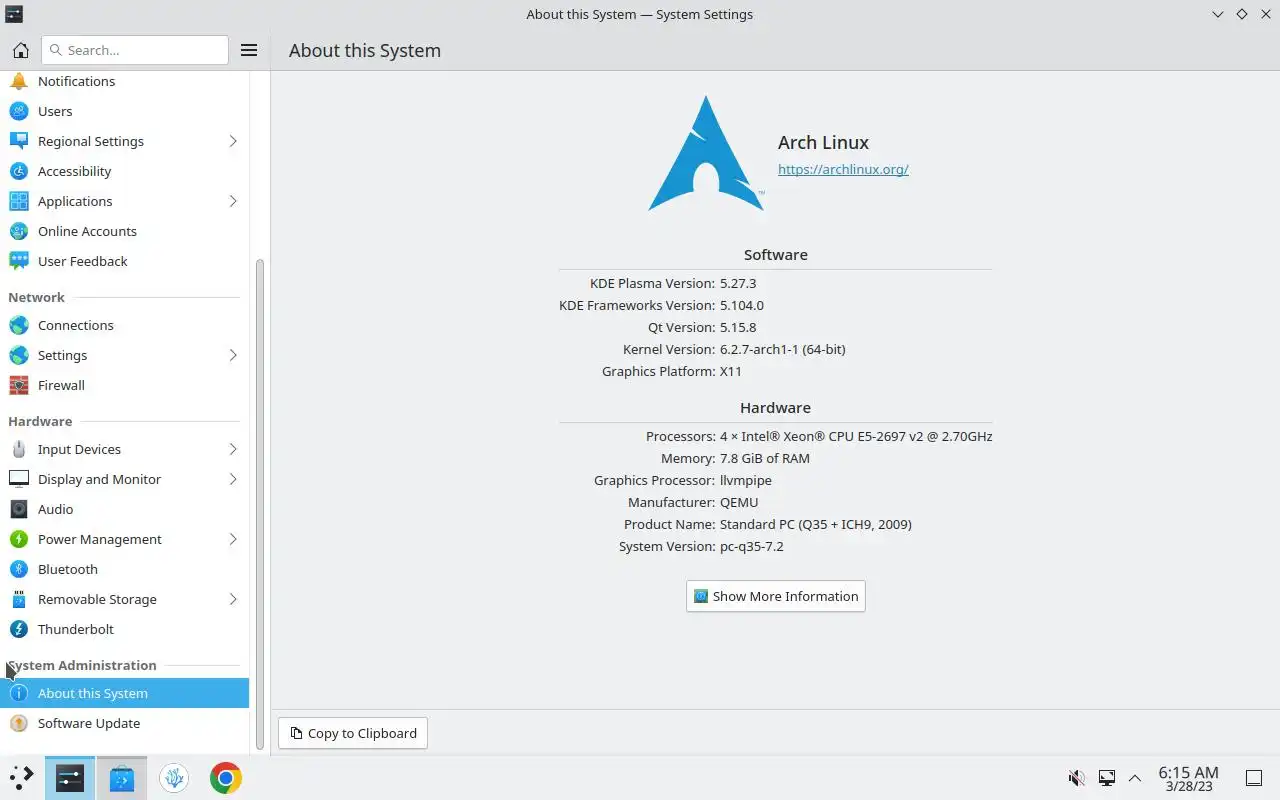
Task: Click the clock showing 6:15 AM
Action: (x=1188, y=778)
